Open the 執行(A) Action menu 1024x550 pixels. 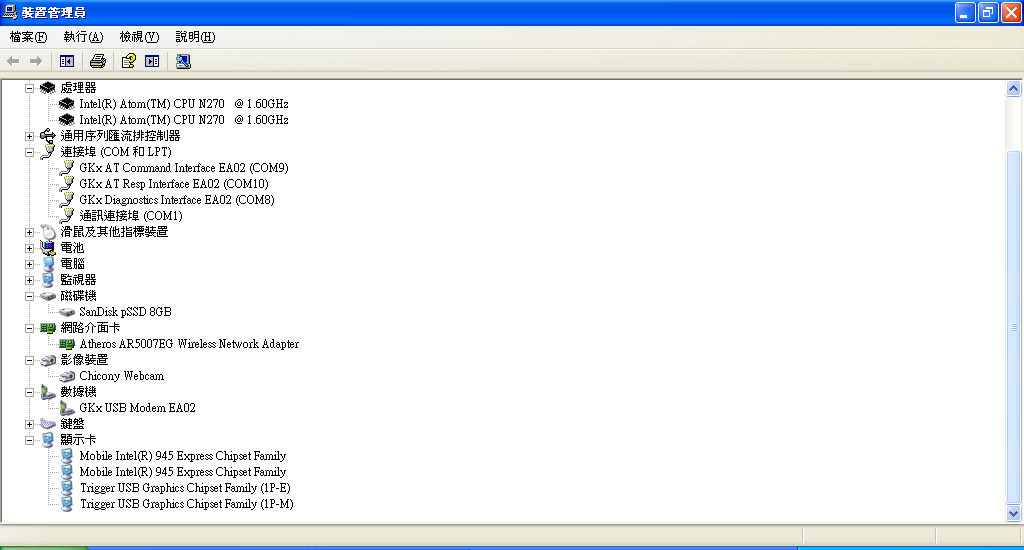[84, 37]
